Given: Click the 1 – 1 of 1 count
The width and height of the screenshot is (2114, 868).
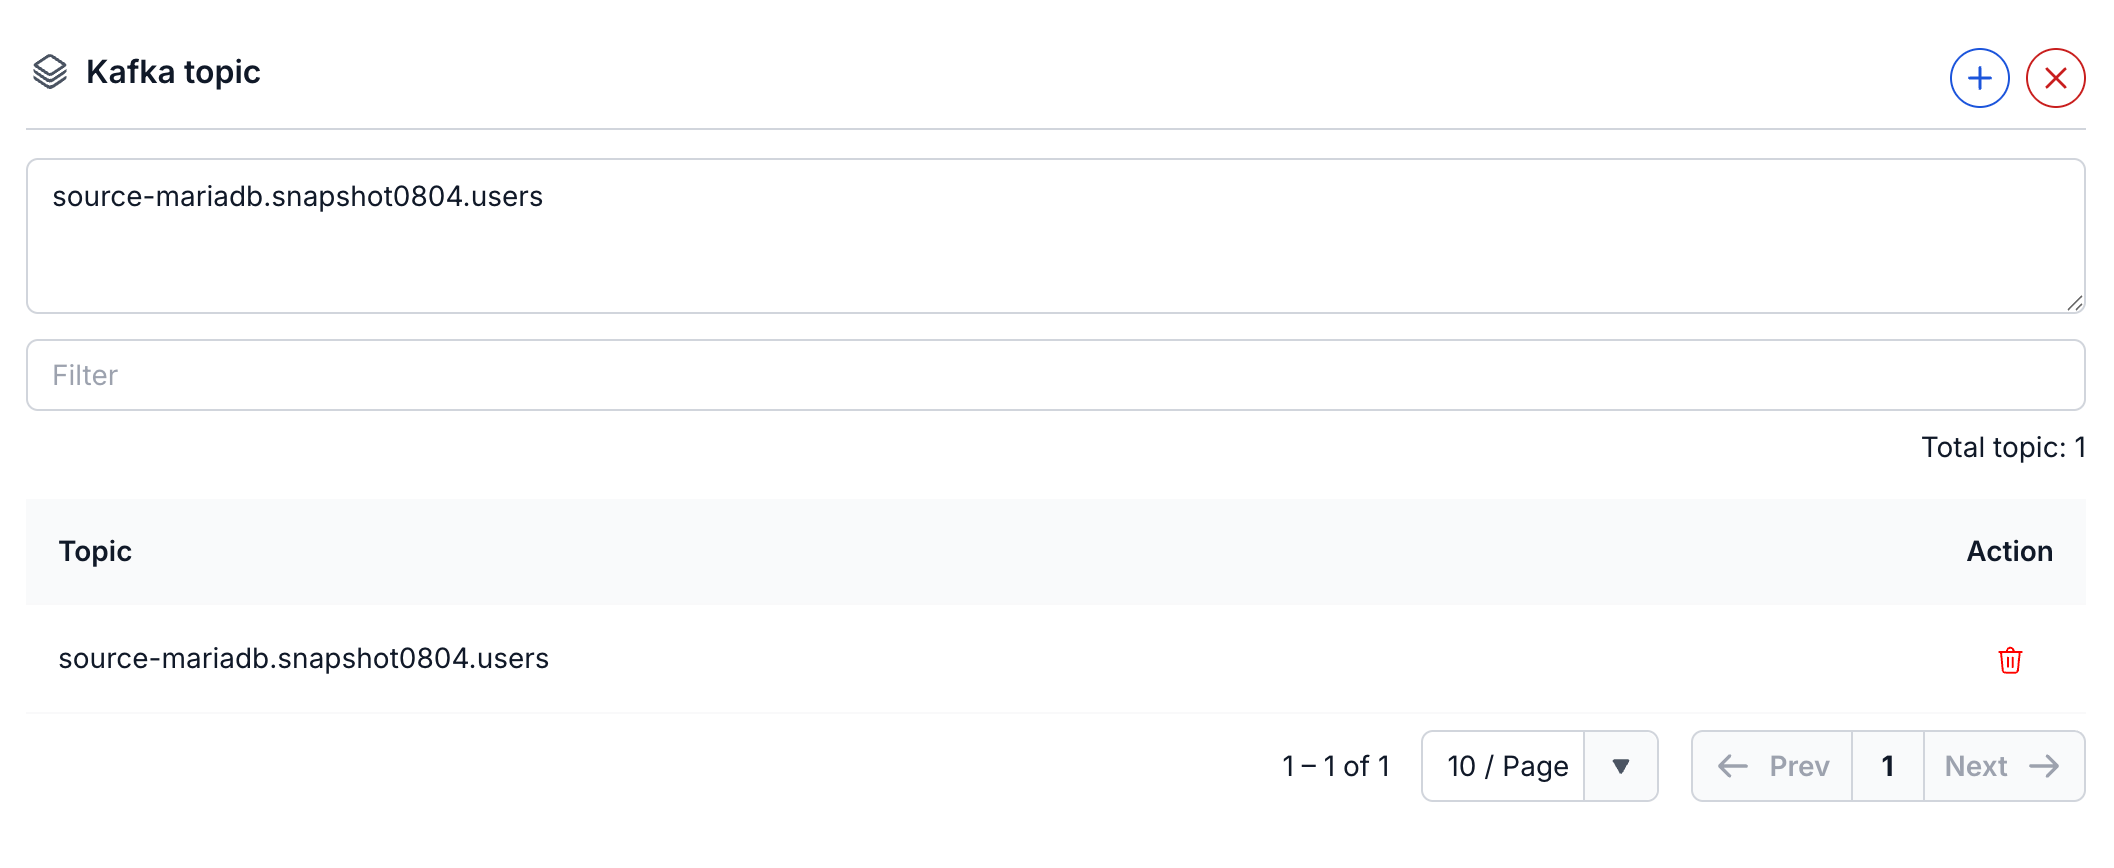Looking at the screenshot, I should (1336, 766).
